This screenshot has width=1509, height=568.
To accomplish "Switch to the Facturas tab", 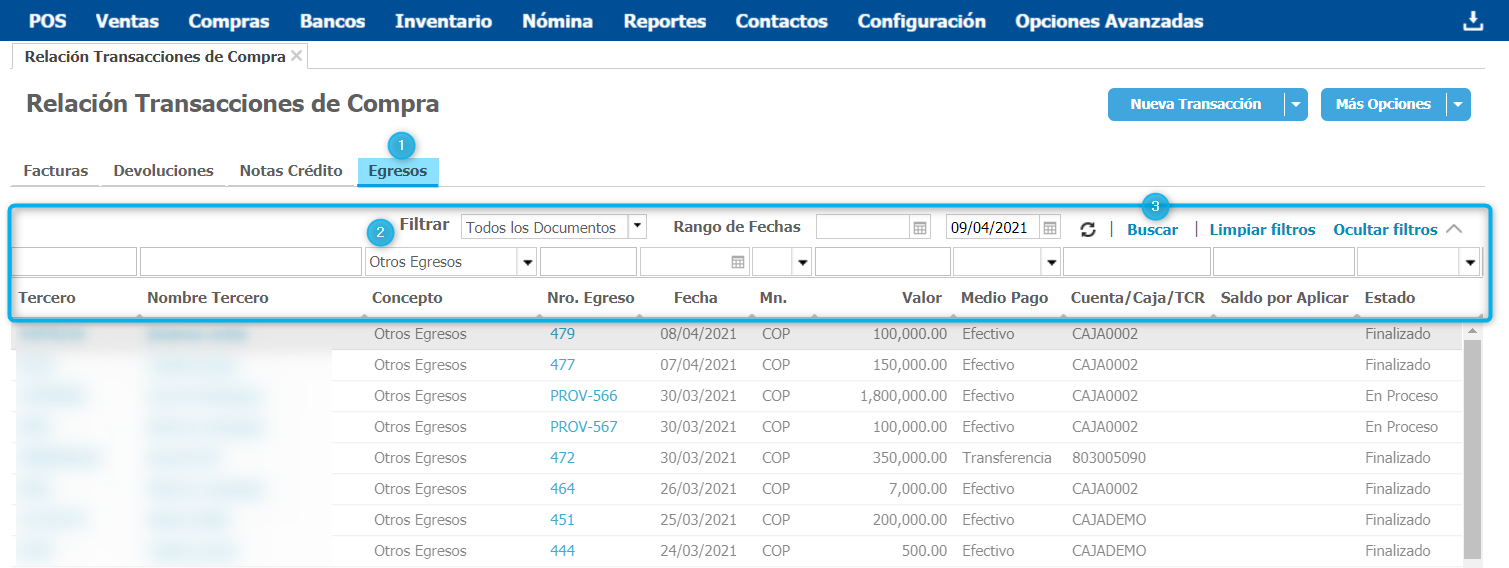I will click(x=56, y=171).
